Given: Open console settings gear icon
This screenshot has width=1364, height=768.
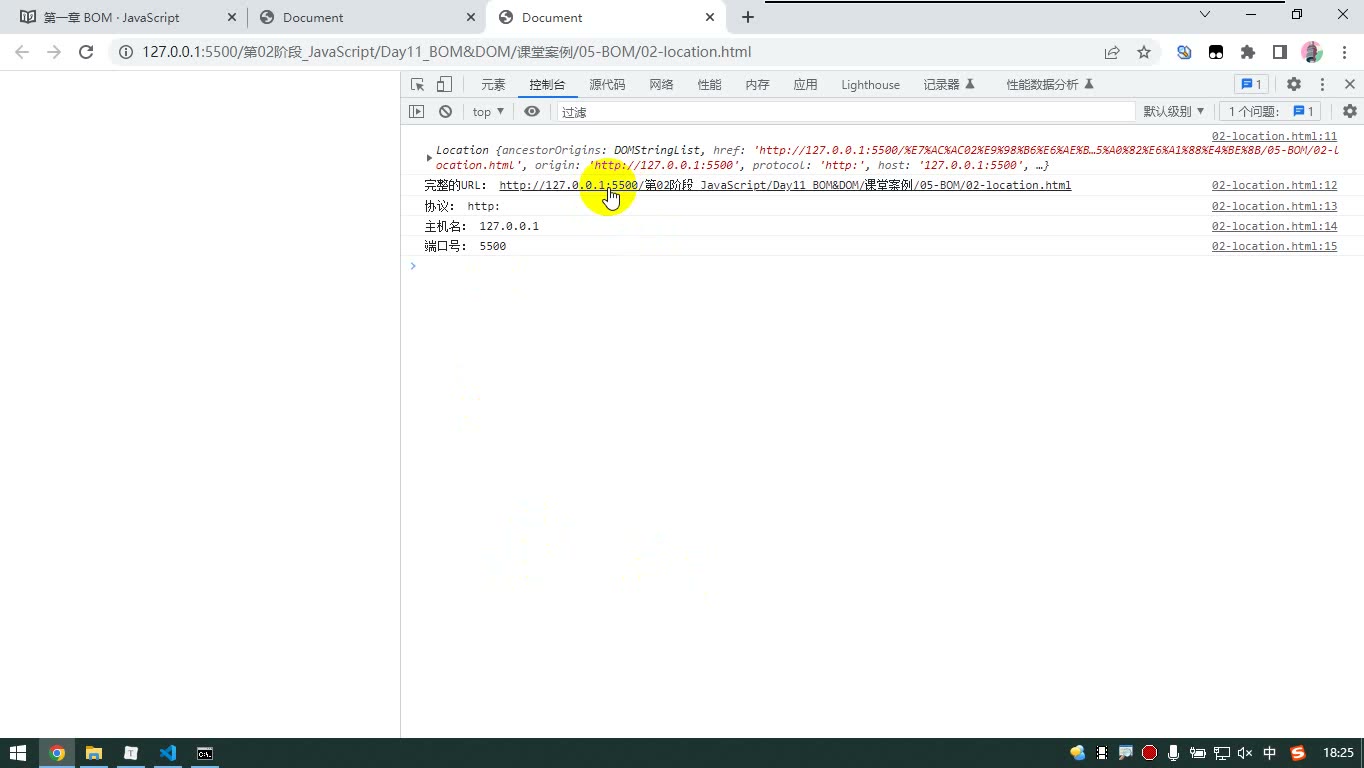Looking at the screenshot, I should tap(1350, 112).
